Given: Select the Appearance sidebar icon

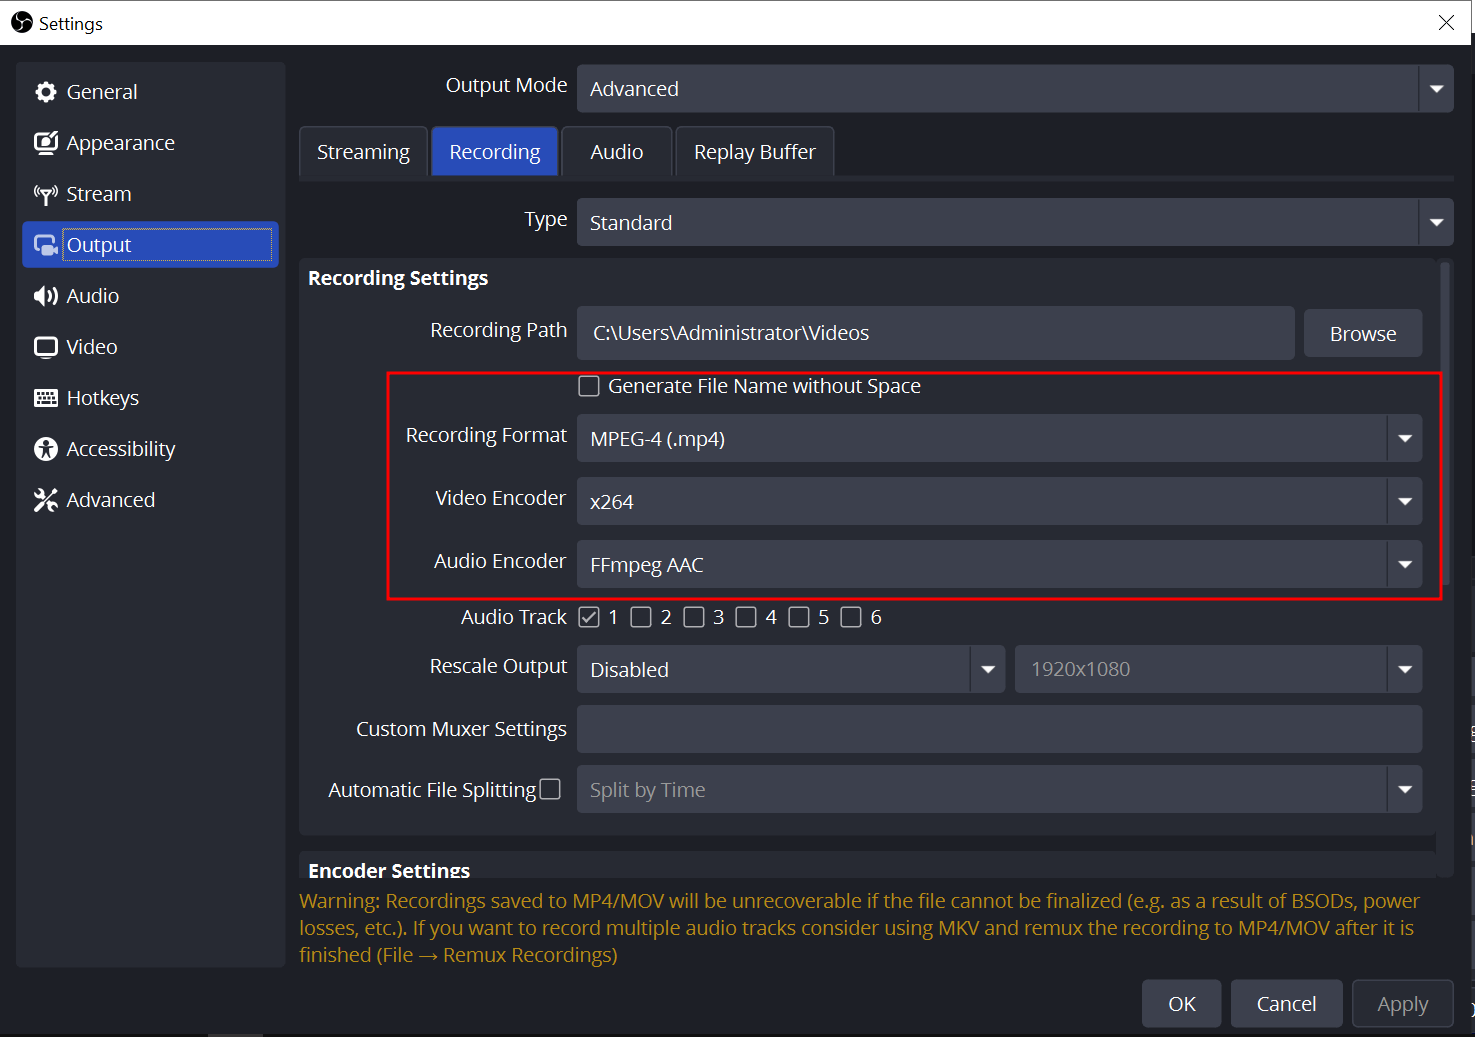Looking at the screenshot, I should 45,143.
